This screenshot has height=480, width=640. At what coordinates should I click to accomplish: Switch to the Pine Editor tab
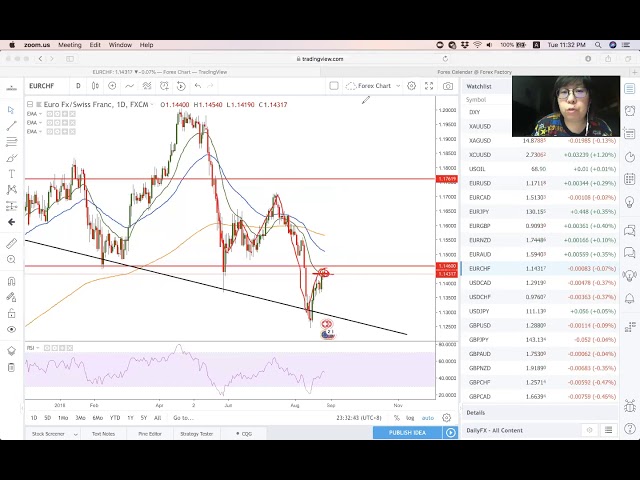click(x=150, y=433)
